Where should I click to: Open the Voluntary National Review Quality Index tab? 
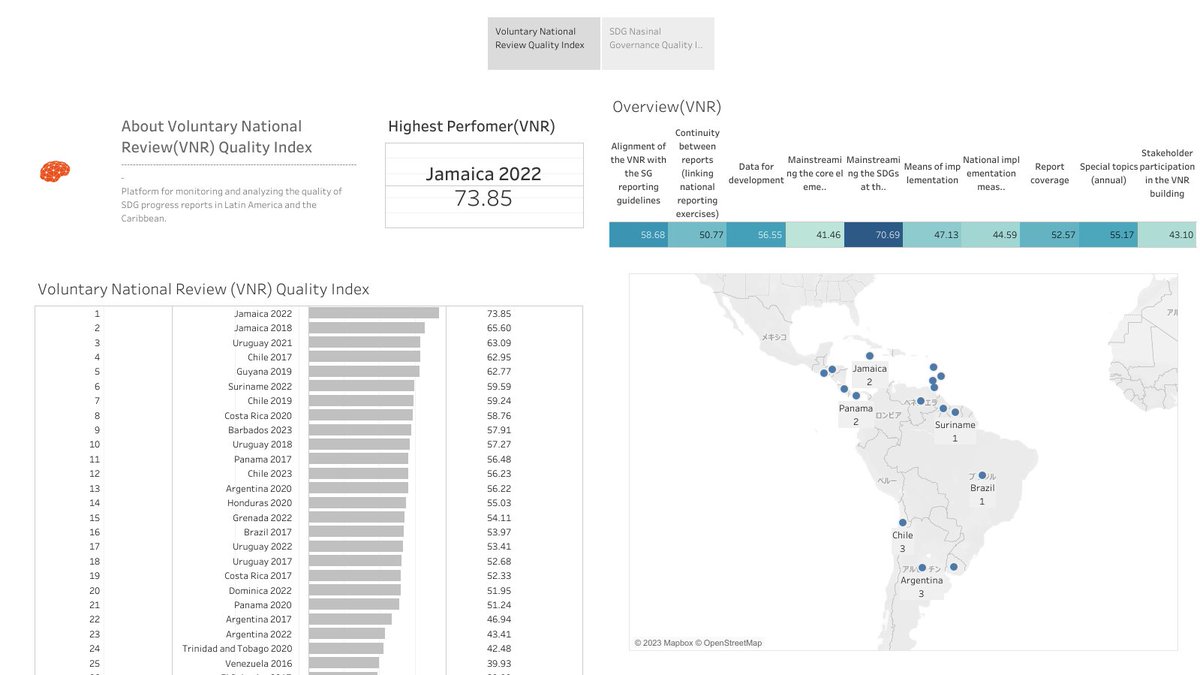pyautogui.click(x=544, y=43)
